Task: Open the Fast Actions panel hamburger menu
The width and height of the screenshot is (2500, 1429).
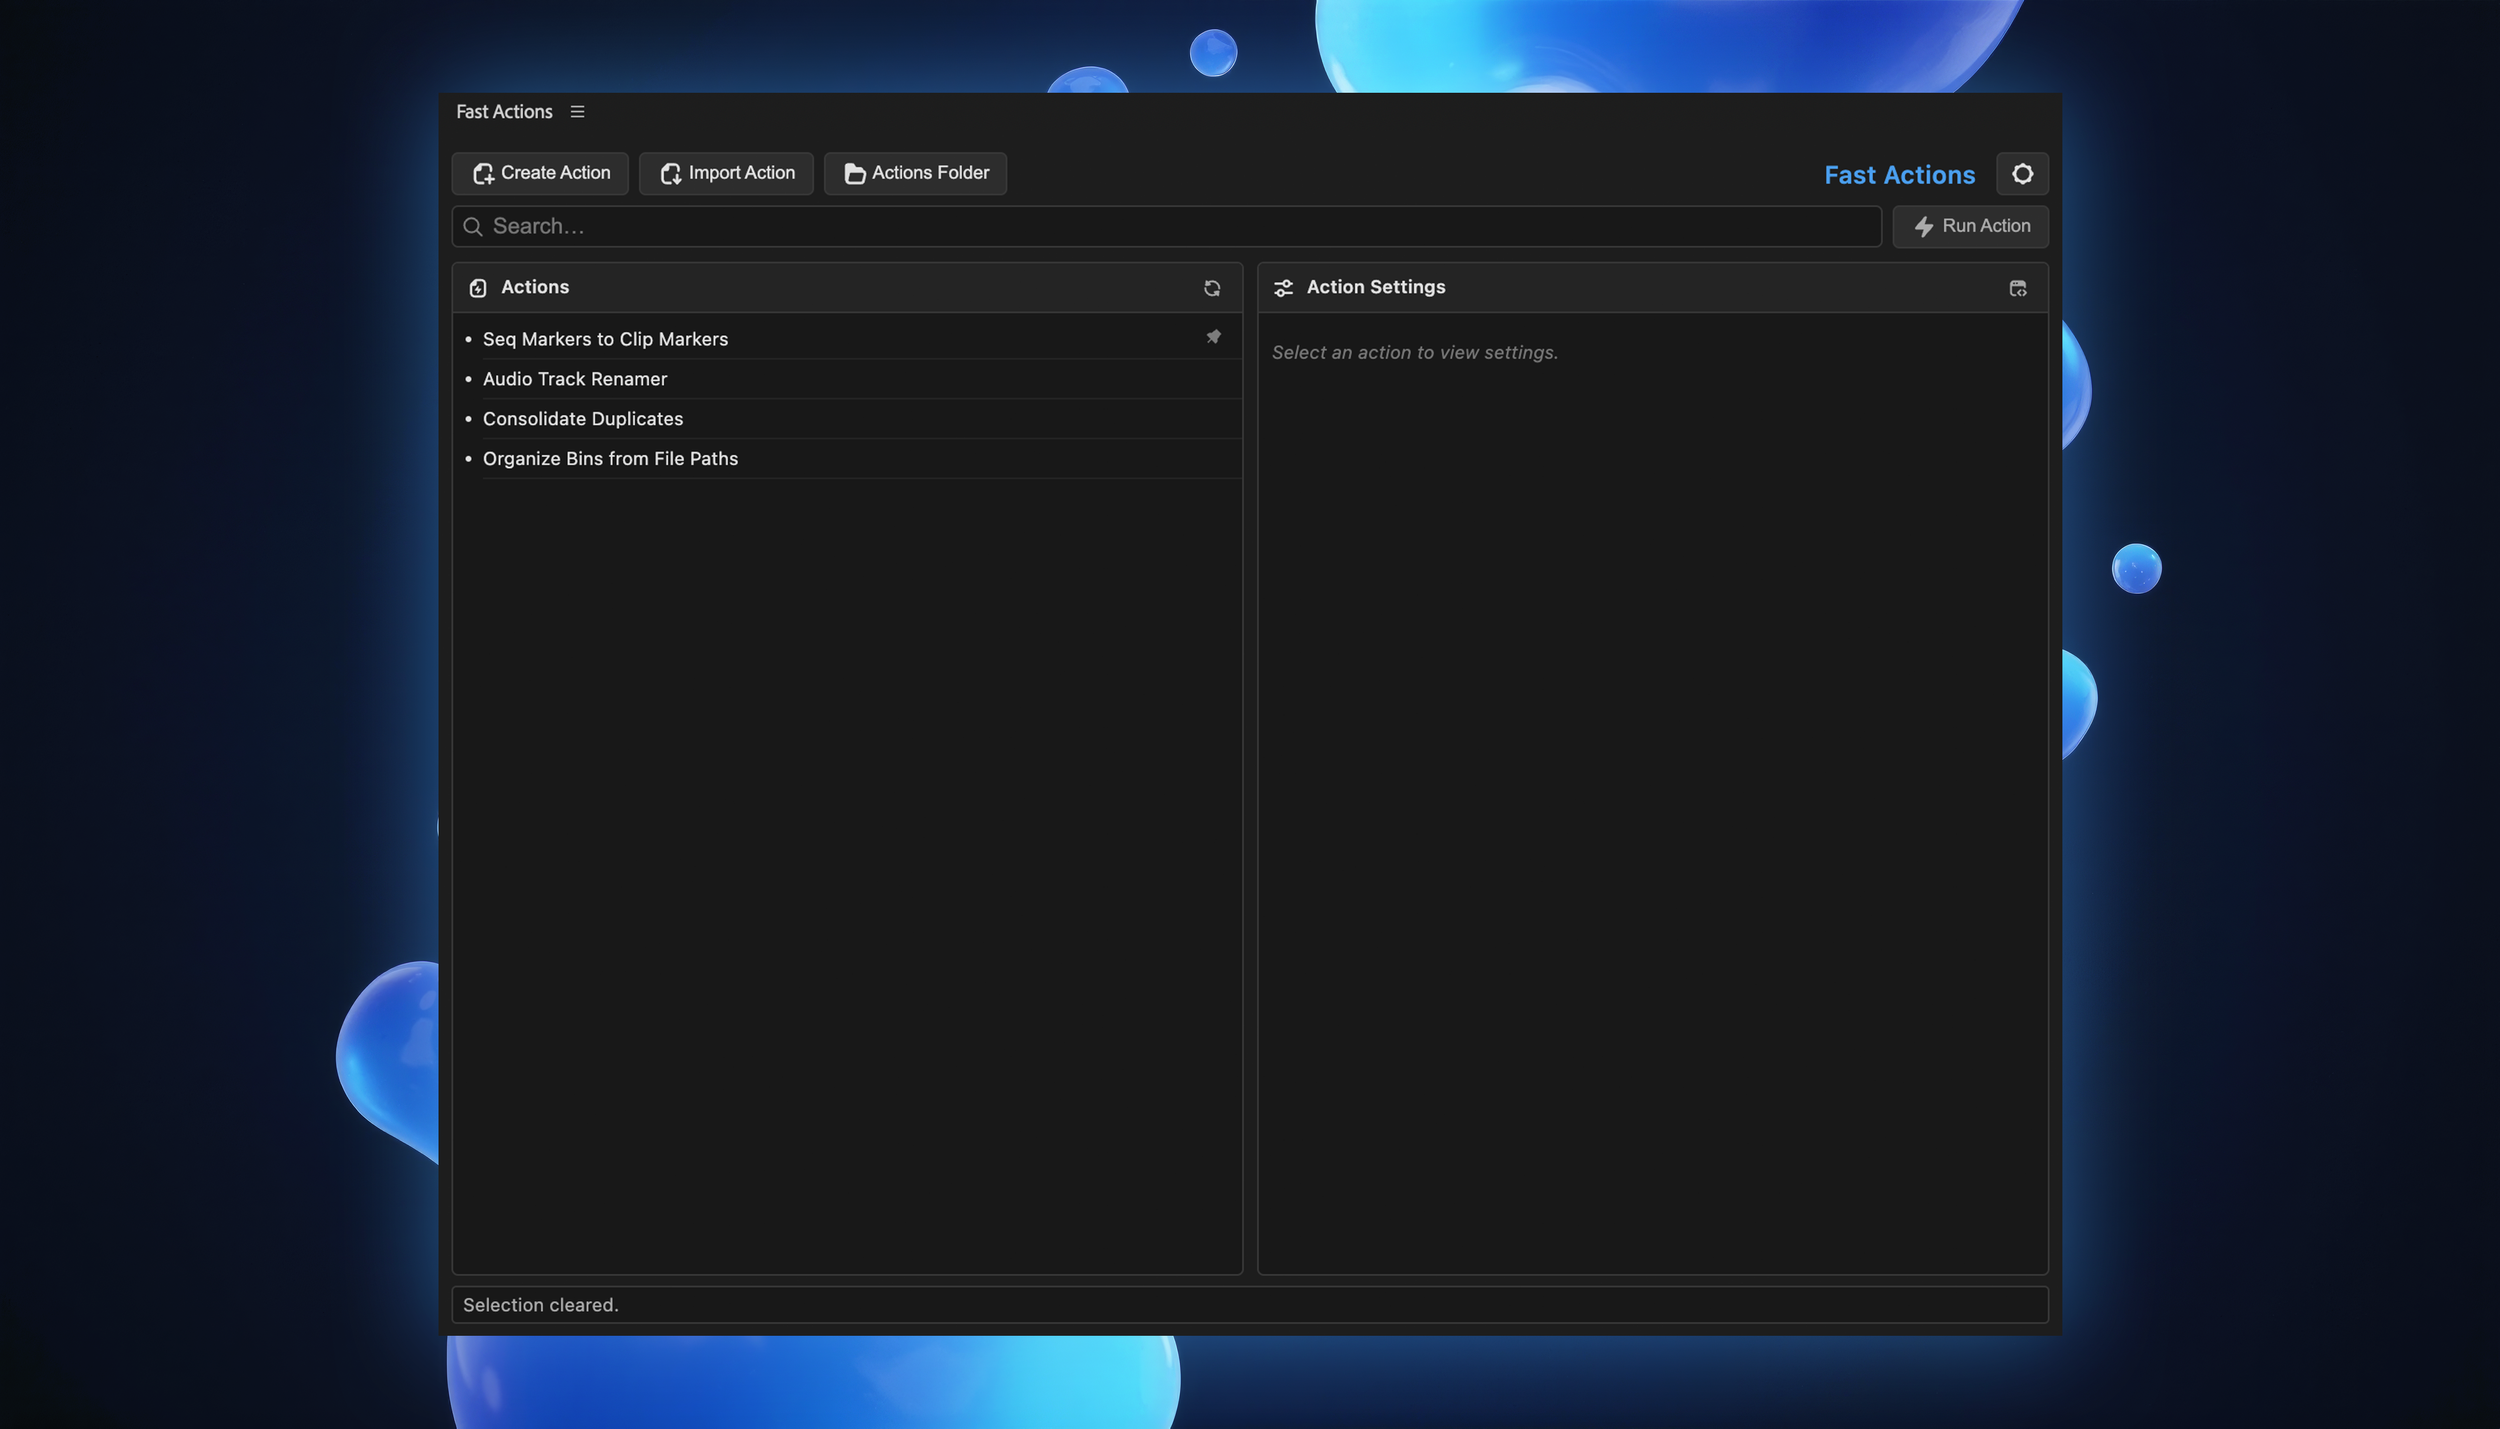Action: click(577, 112)
